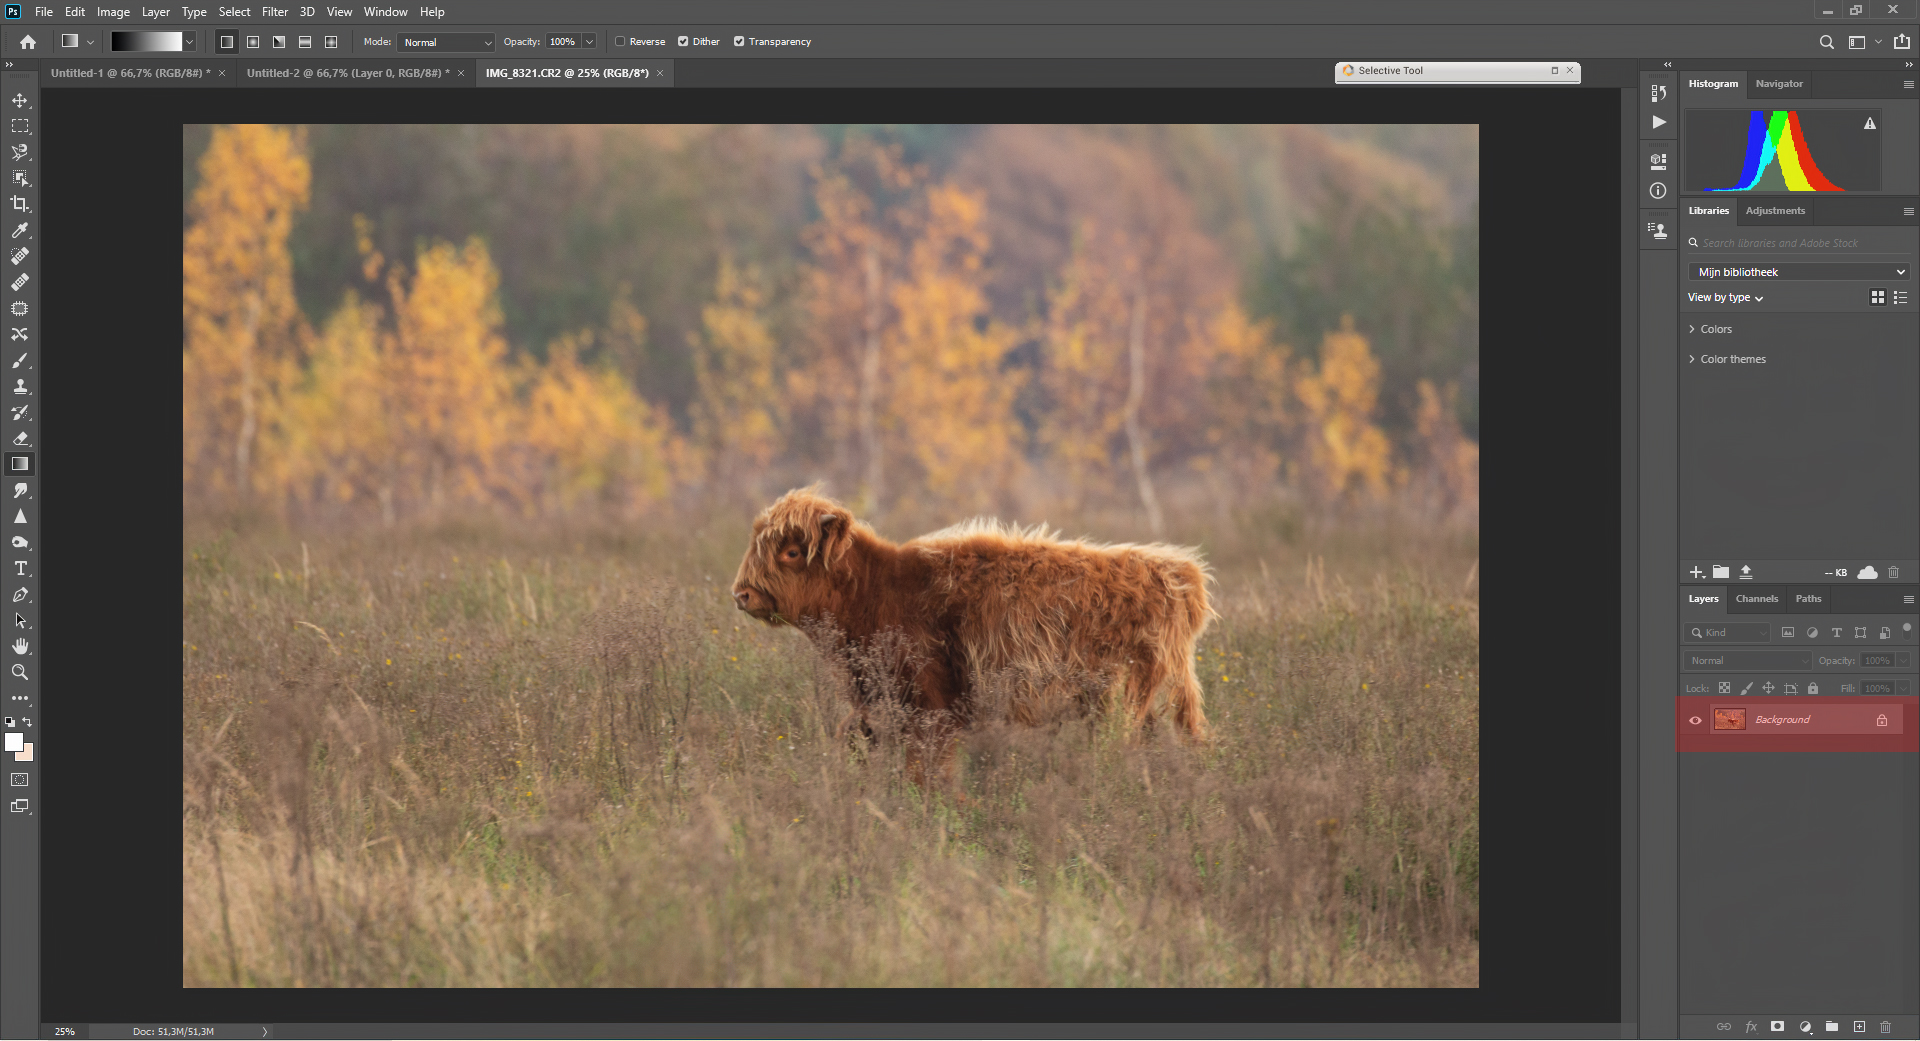The height and width of the screenshot is (1041, 1920).
Task: Click the Eraser tool
Action: pyautogui.click(x=20, y=439)
